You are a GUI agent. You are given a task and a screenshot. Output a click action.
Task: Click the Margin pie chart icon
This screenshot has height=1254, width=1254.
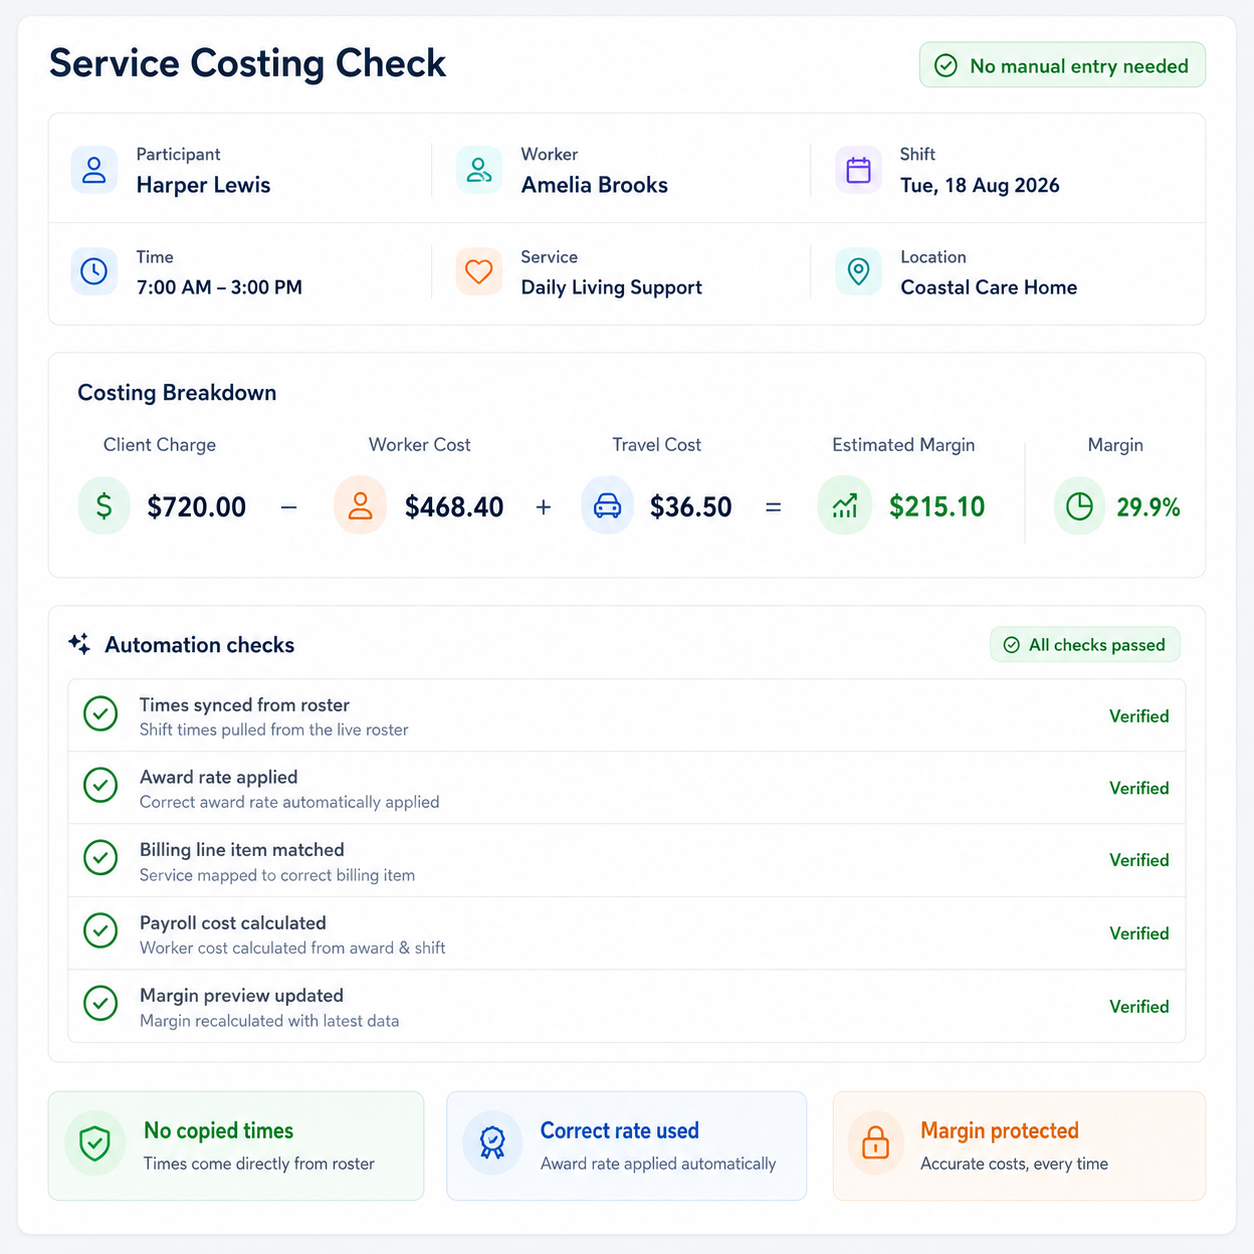tap(1080, 506)
